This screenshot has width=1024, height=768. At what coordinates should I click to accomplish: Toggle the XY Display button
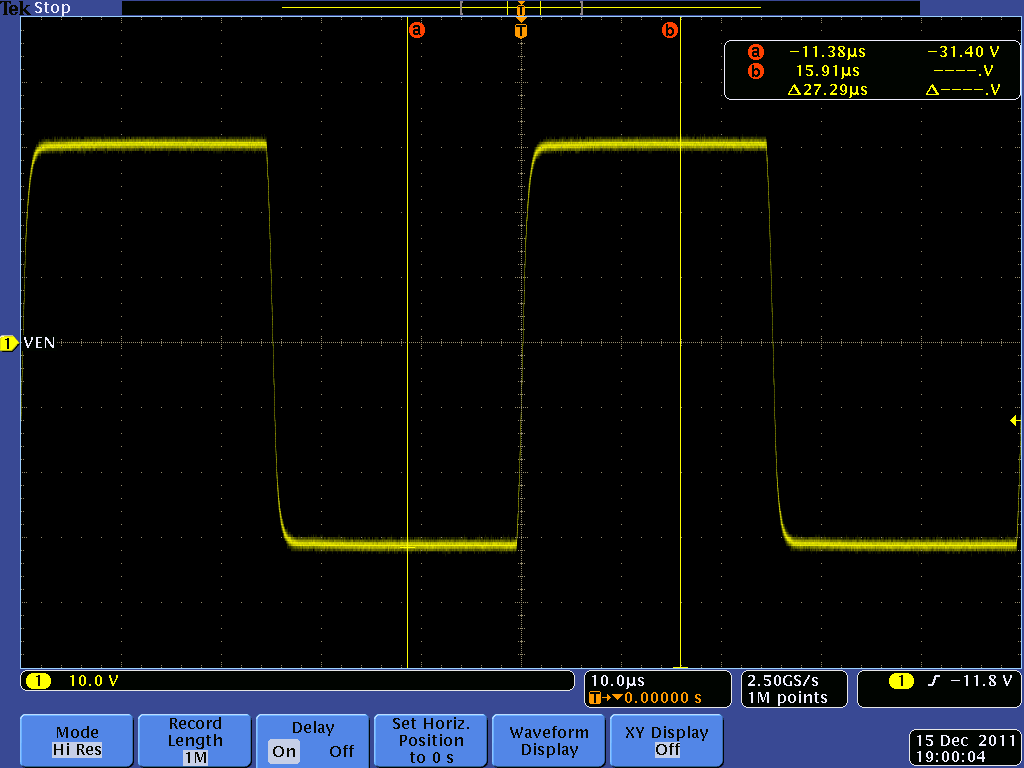pos(667,741)
